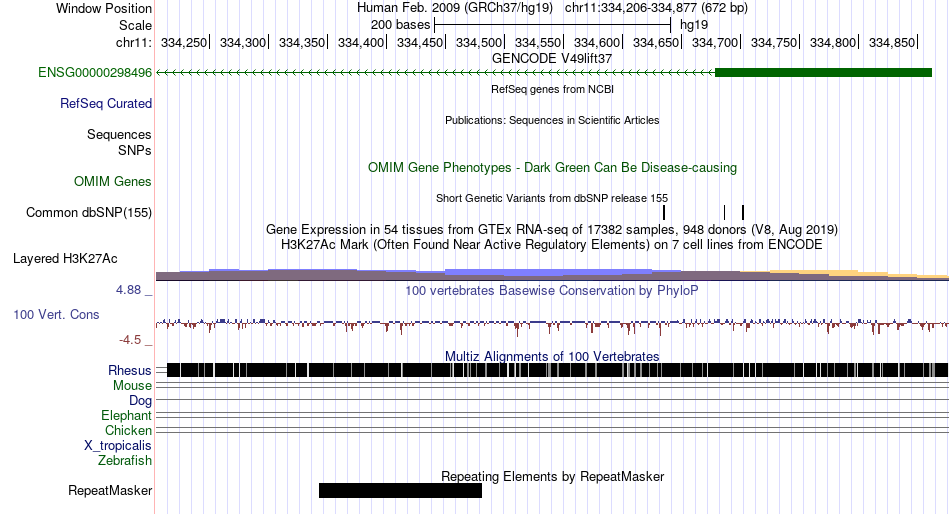The image size is (950, 514).
Task: Click the RepeatMasker track label
Action: point(110,490)
